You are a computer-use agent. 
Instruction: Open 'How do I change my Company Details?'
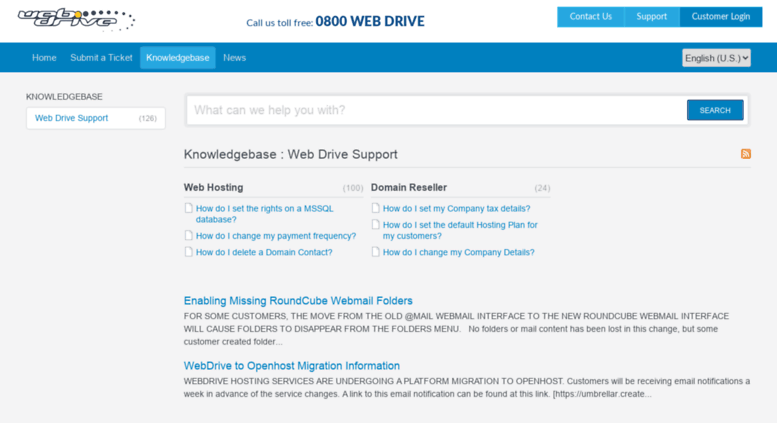tap(458, 252)
